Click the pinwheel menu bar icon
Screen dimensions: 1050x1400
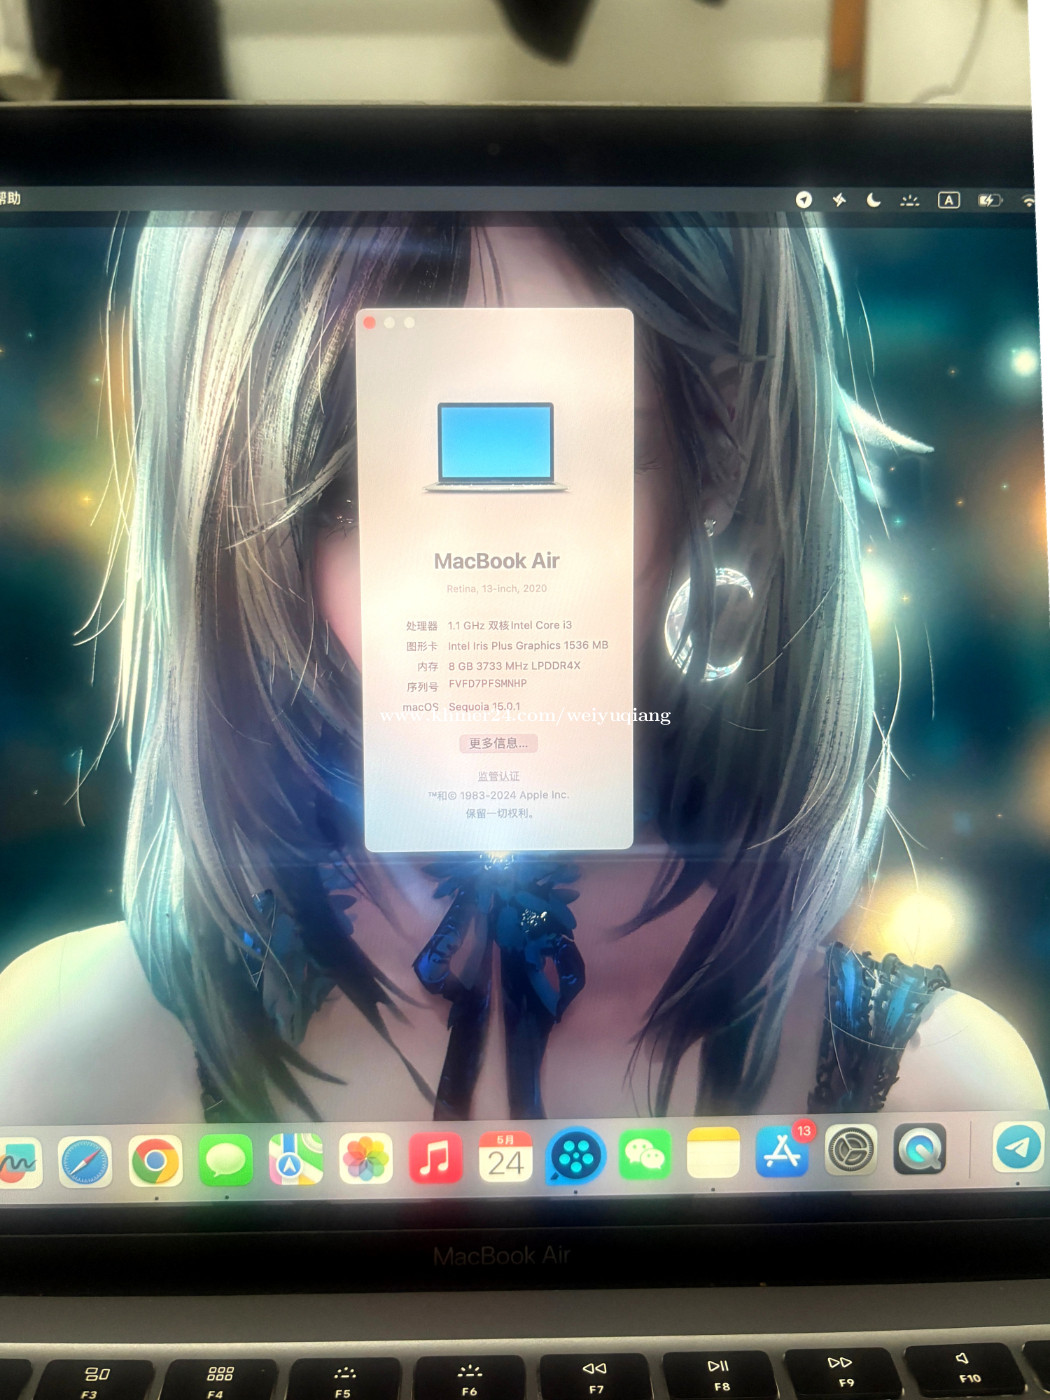(839, 200)
